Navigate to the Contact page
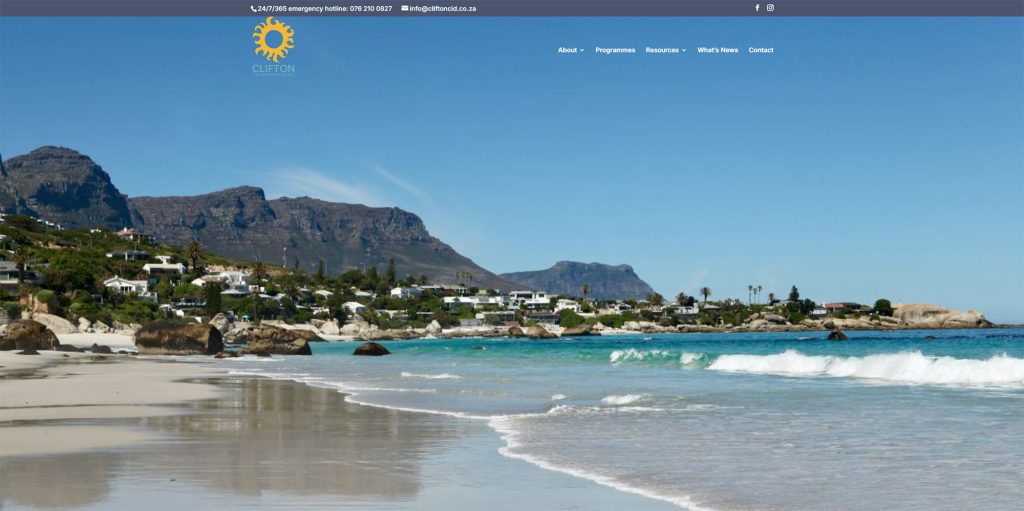Screen dimensions: 1024x511 click(761, 50)
